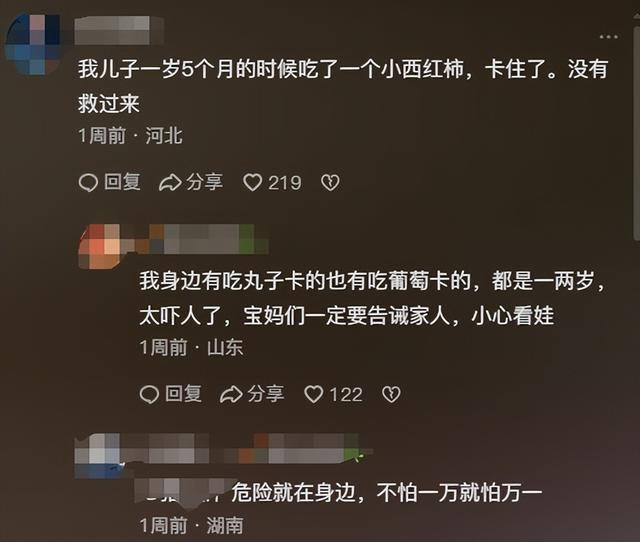640x542 pixels.
Task: Open the first commenter's blurred avatar
Action: 35,44
